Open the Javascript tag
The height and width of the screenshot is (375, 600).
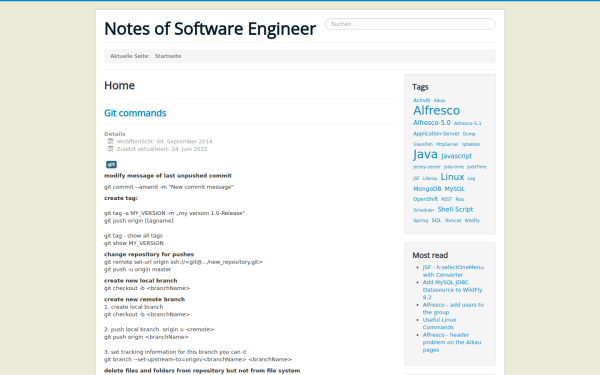[x=457, y=156]
